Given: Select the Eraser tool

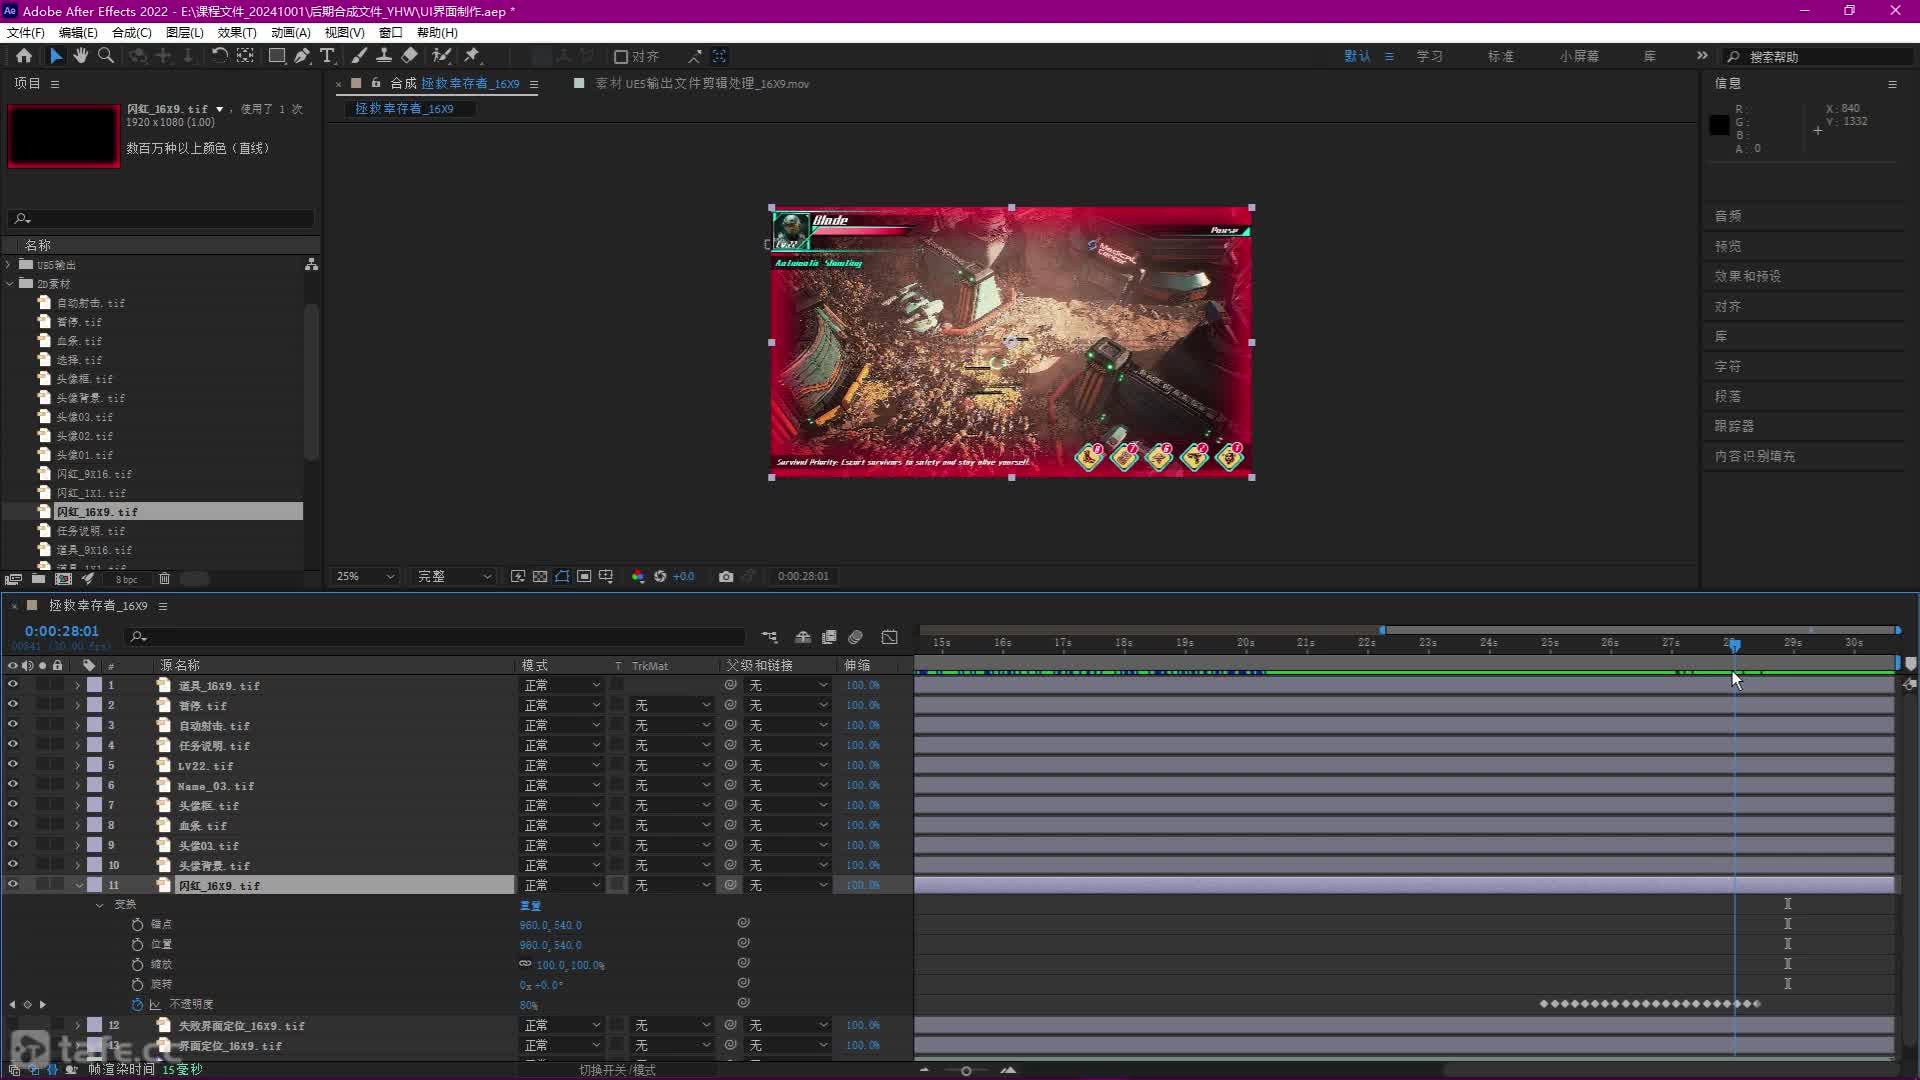Looking at the screenshot, I should pos(410,56).
